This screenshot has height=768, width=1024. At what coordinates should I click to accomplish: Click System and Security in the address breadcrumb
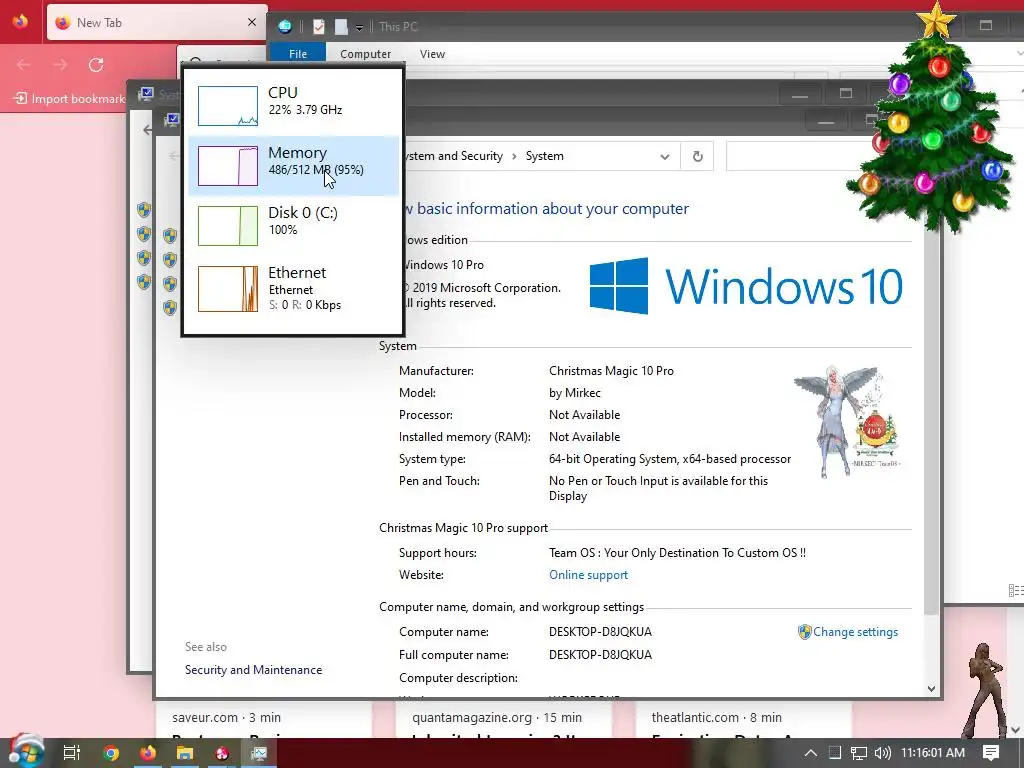(x=455, y=156)
